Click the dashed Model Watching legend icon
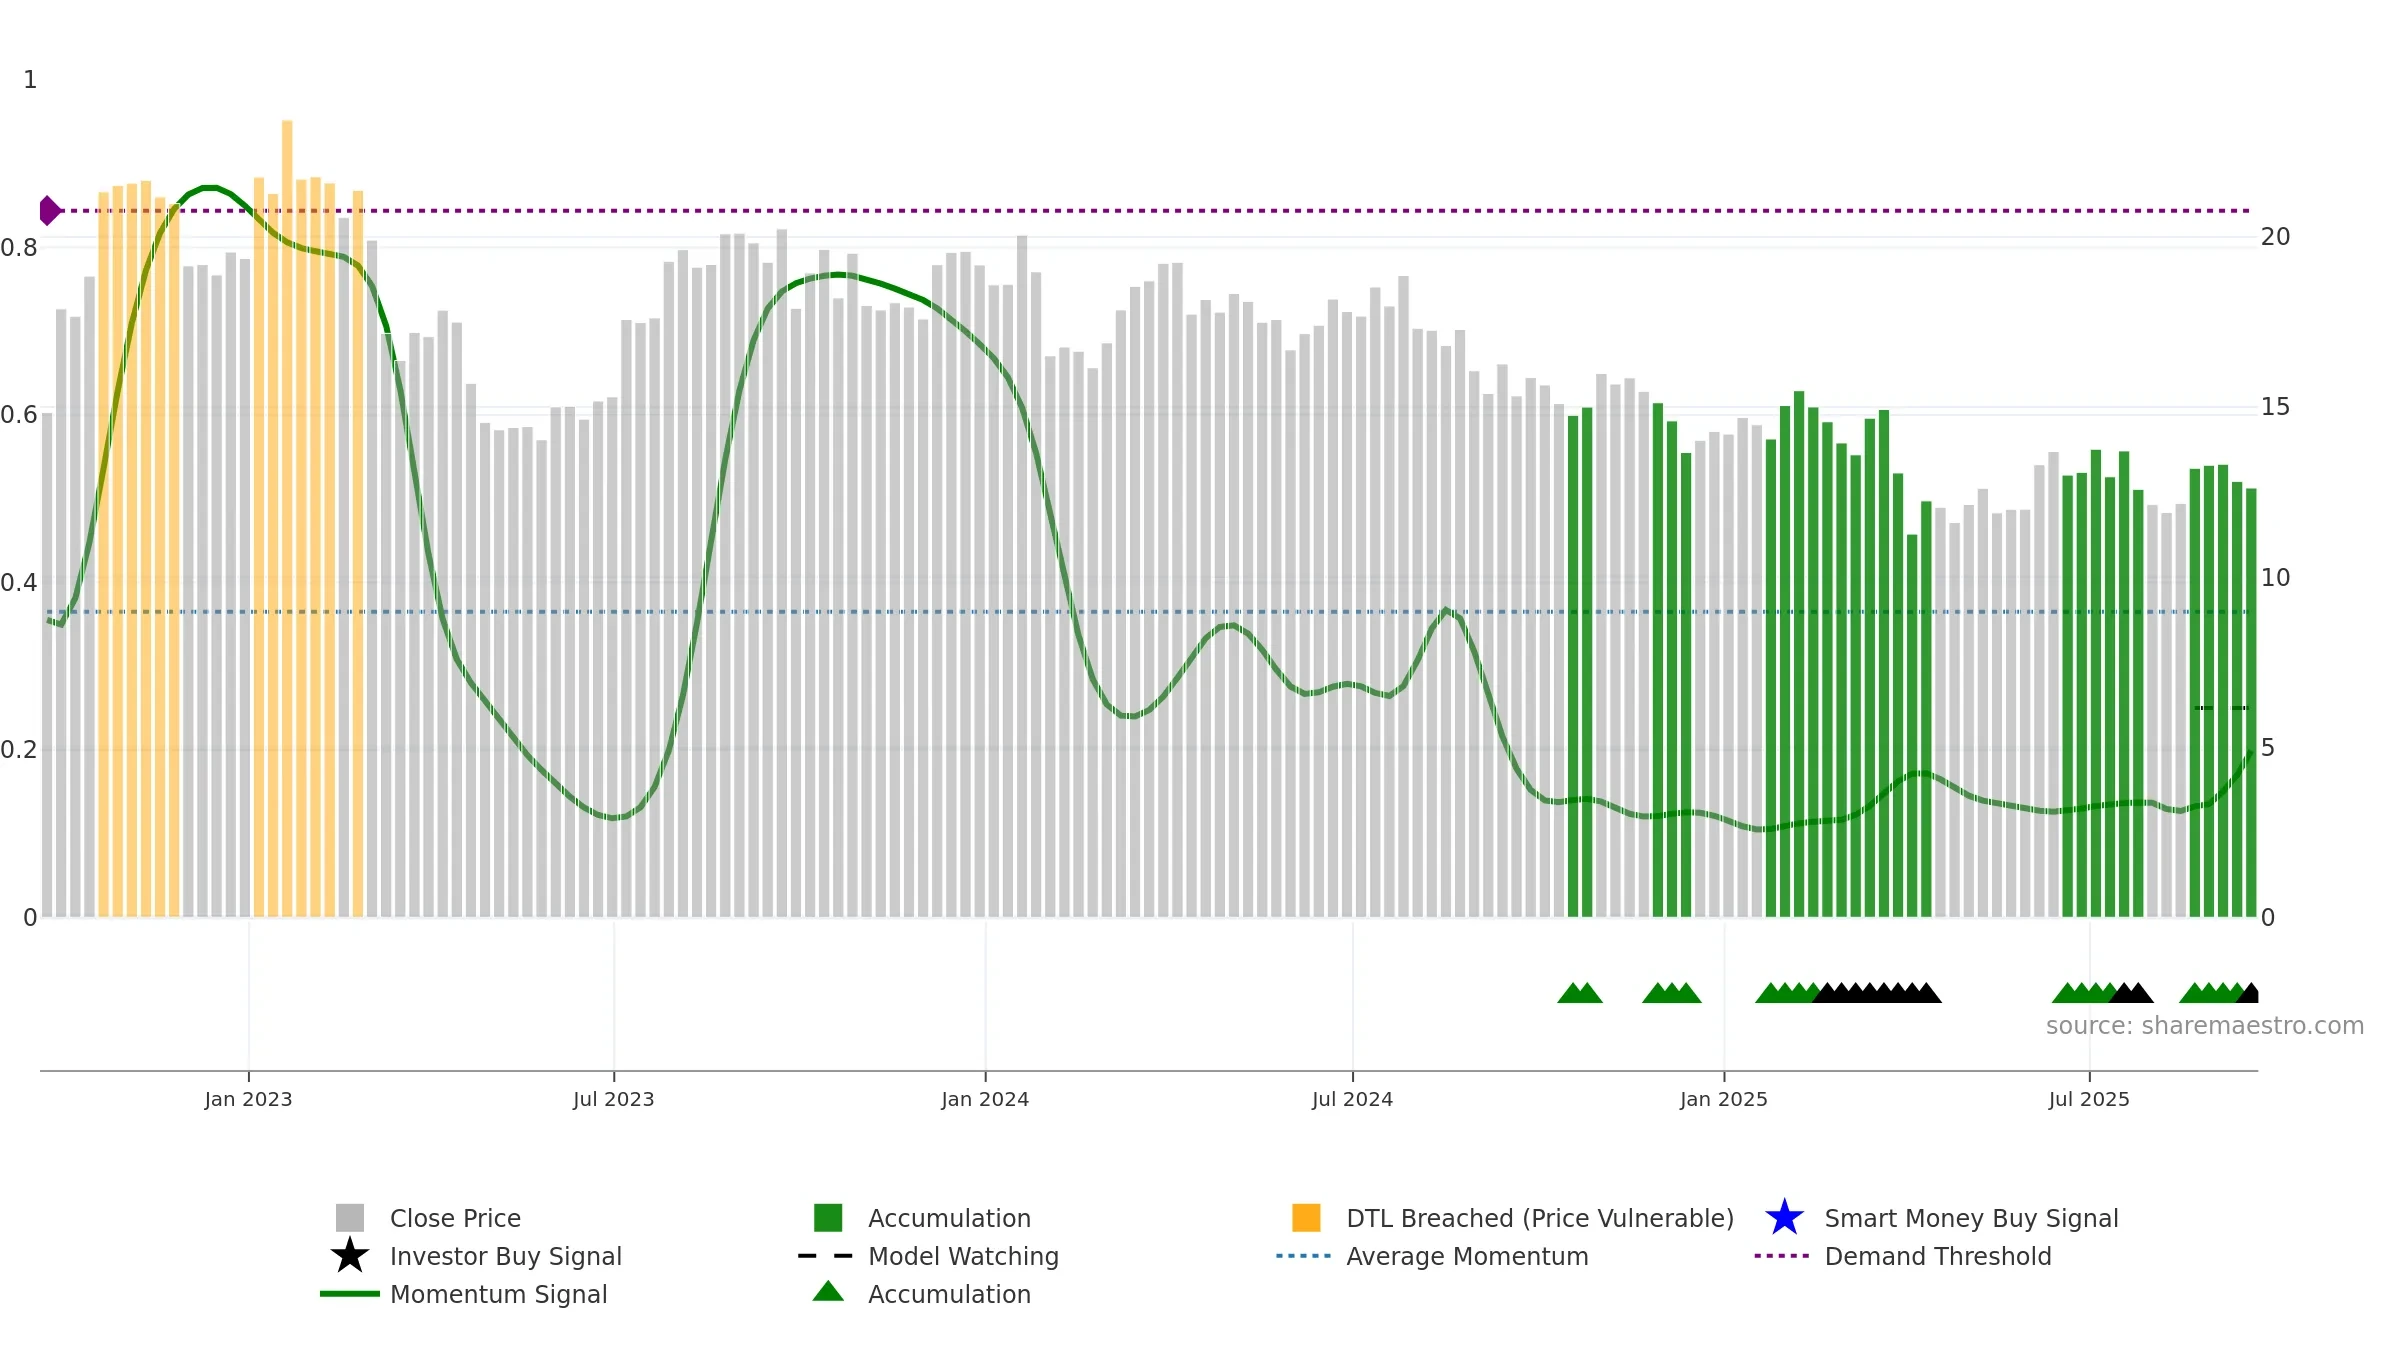Image resolution: width=2400 pixels, height=1350 pixels. tap(826, 1256)
